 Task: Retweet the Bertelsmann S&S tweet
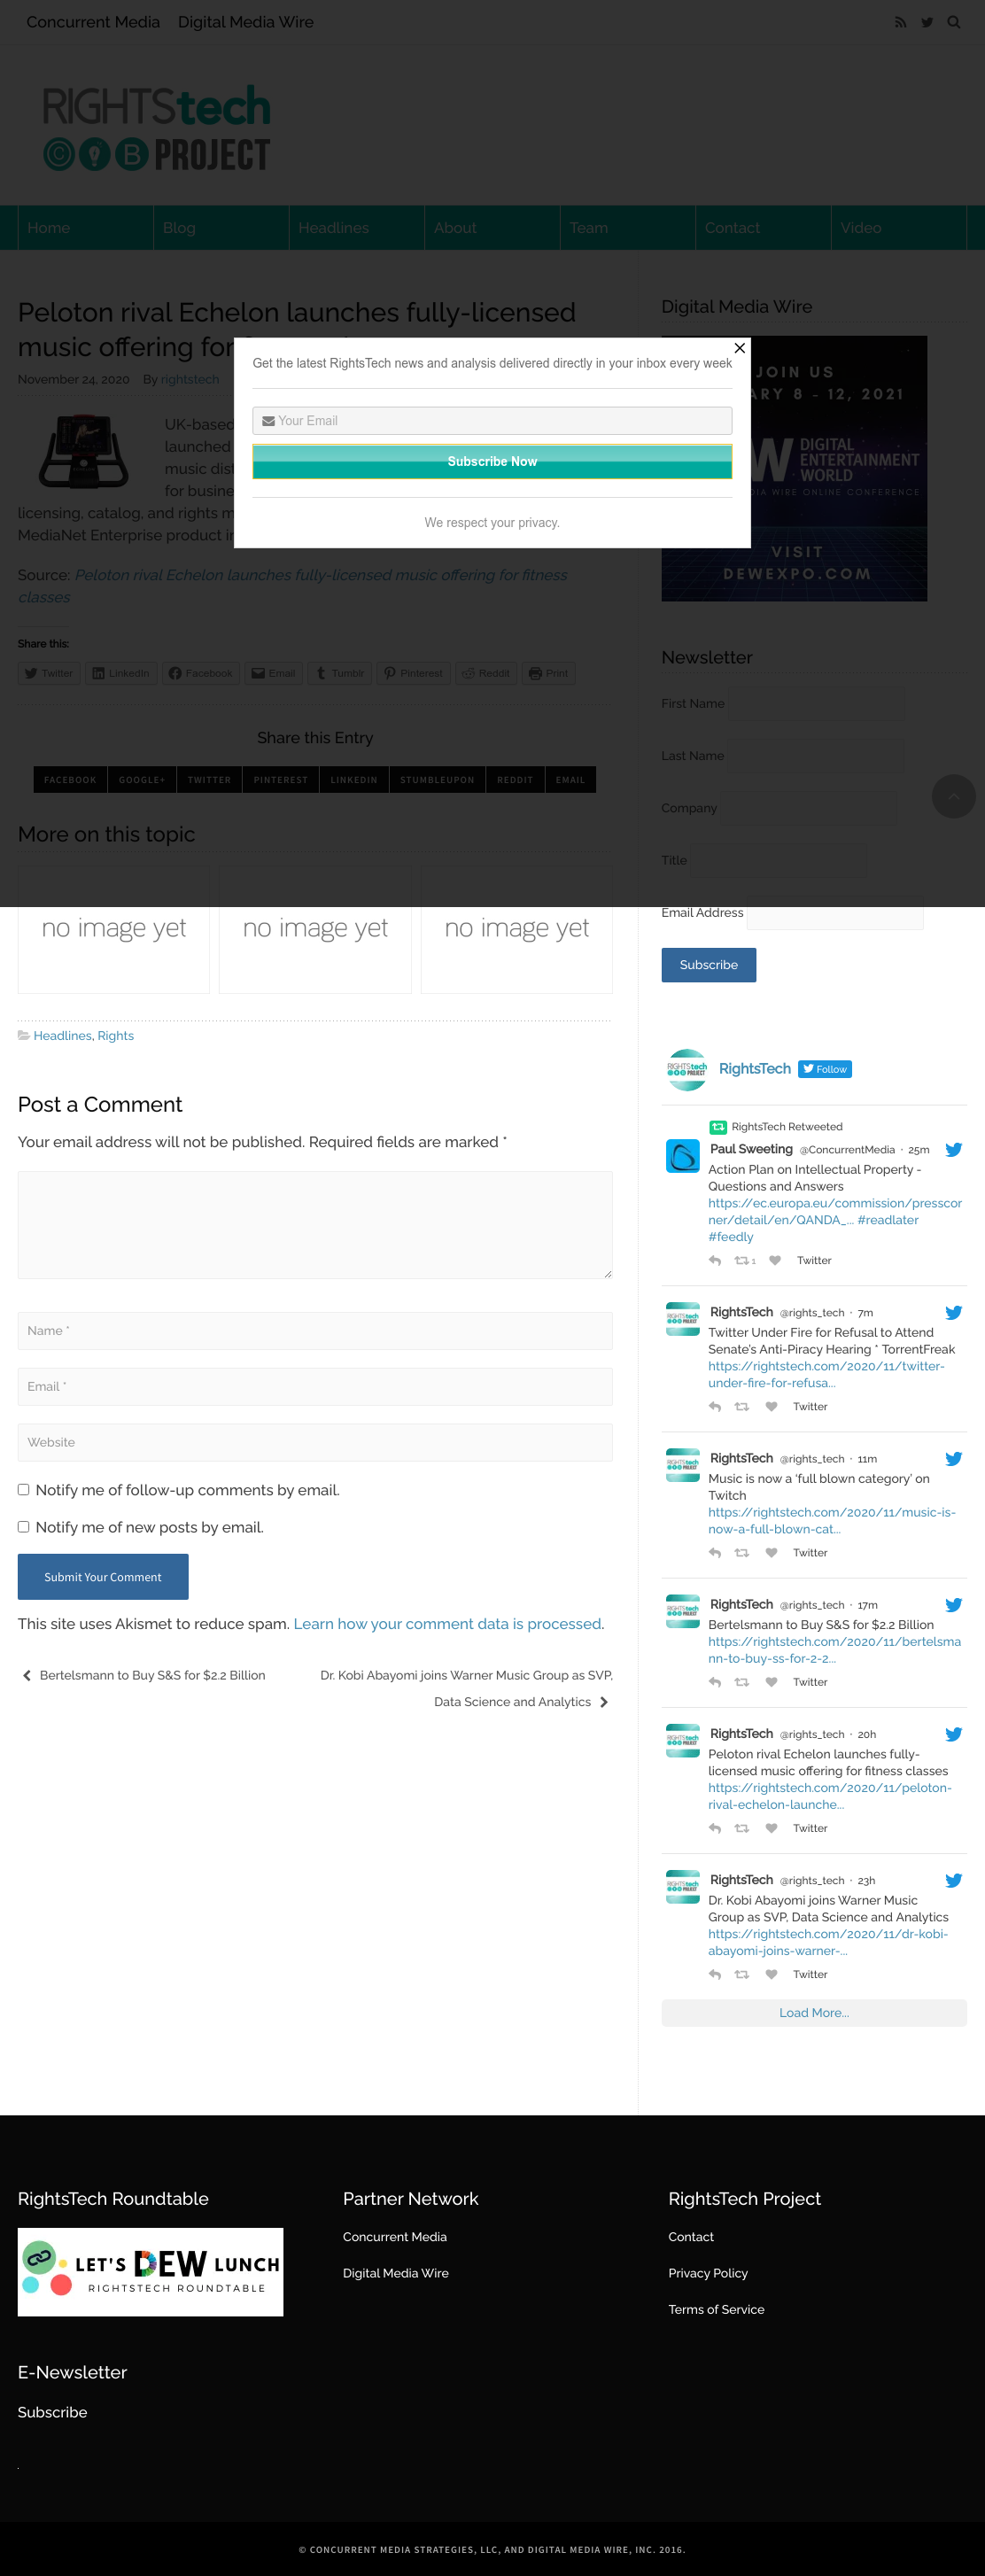[742, 1682]
